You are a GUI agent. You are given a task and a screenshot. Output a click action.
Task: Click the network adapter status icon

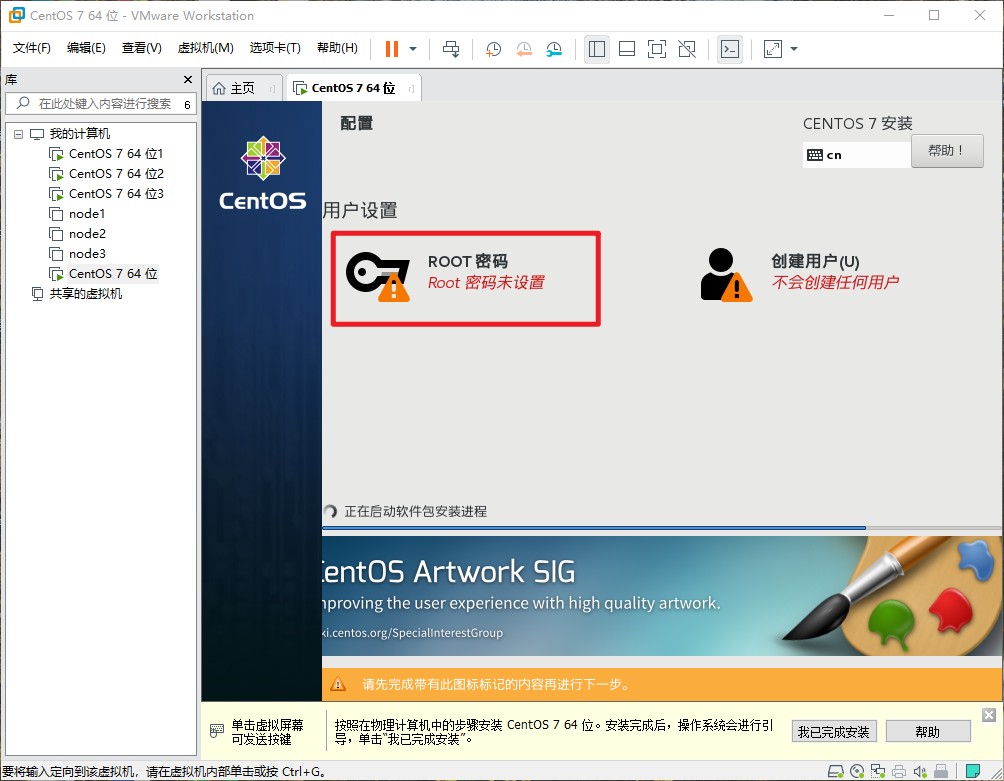[878, 771]
